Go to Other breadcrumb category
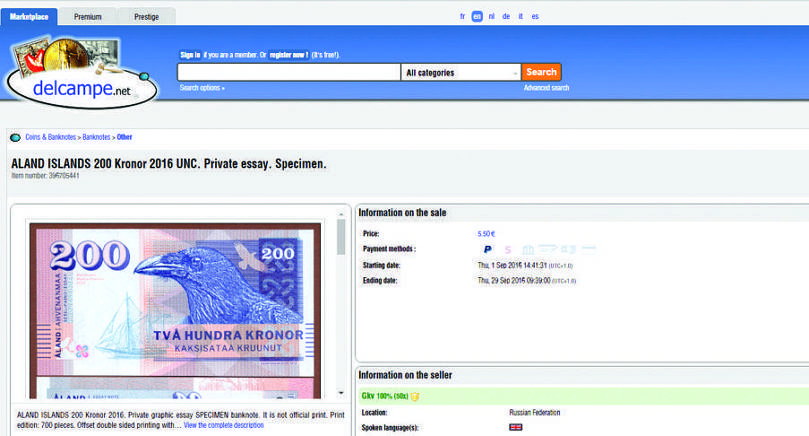Image resolution: width=809 pixels, height=436 pixels. [124, 137]
